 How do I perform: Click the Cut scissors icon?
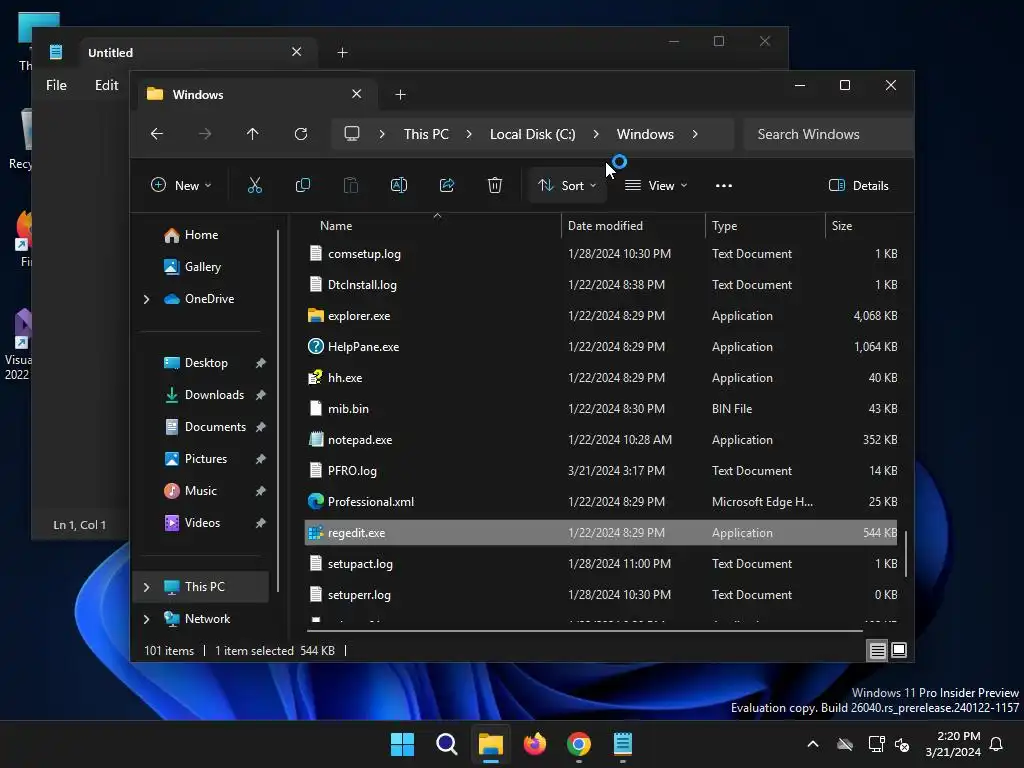pos(255,185)
